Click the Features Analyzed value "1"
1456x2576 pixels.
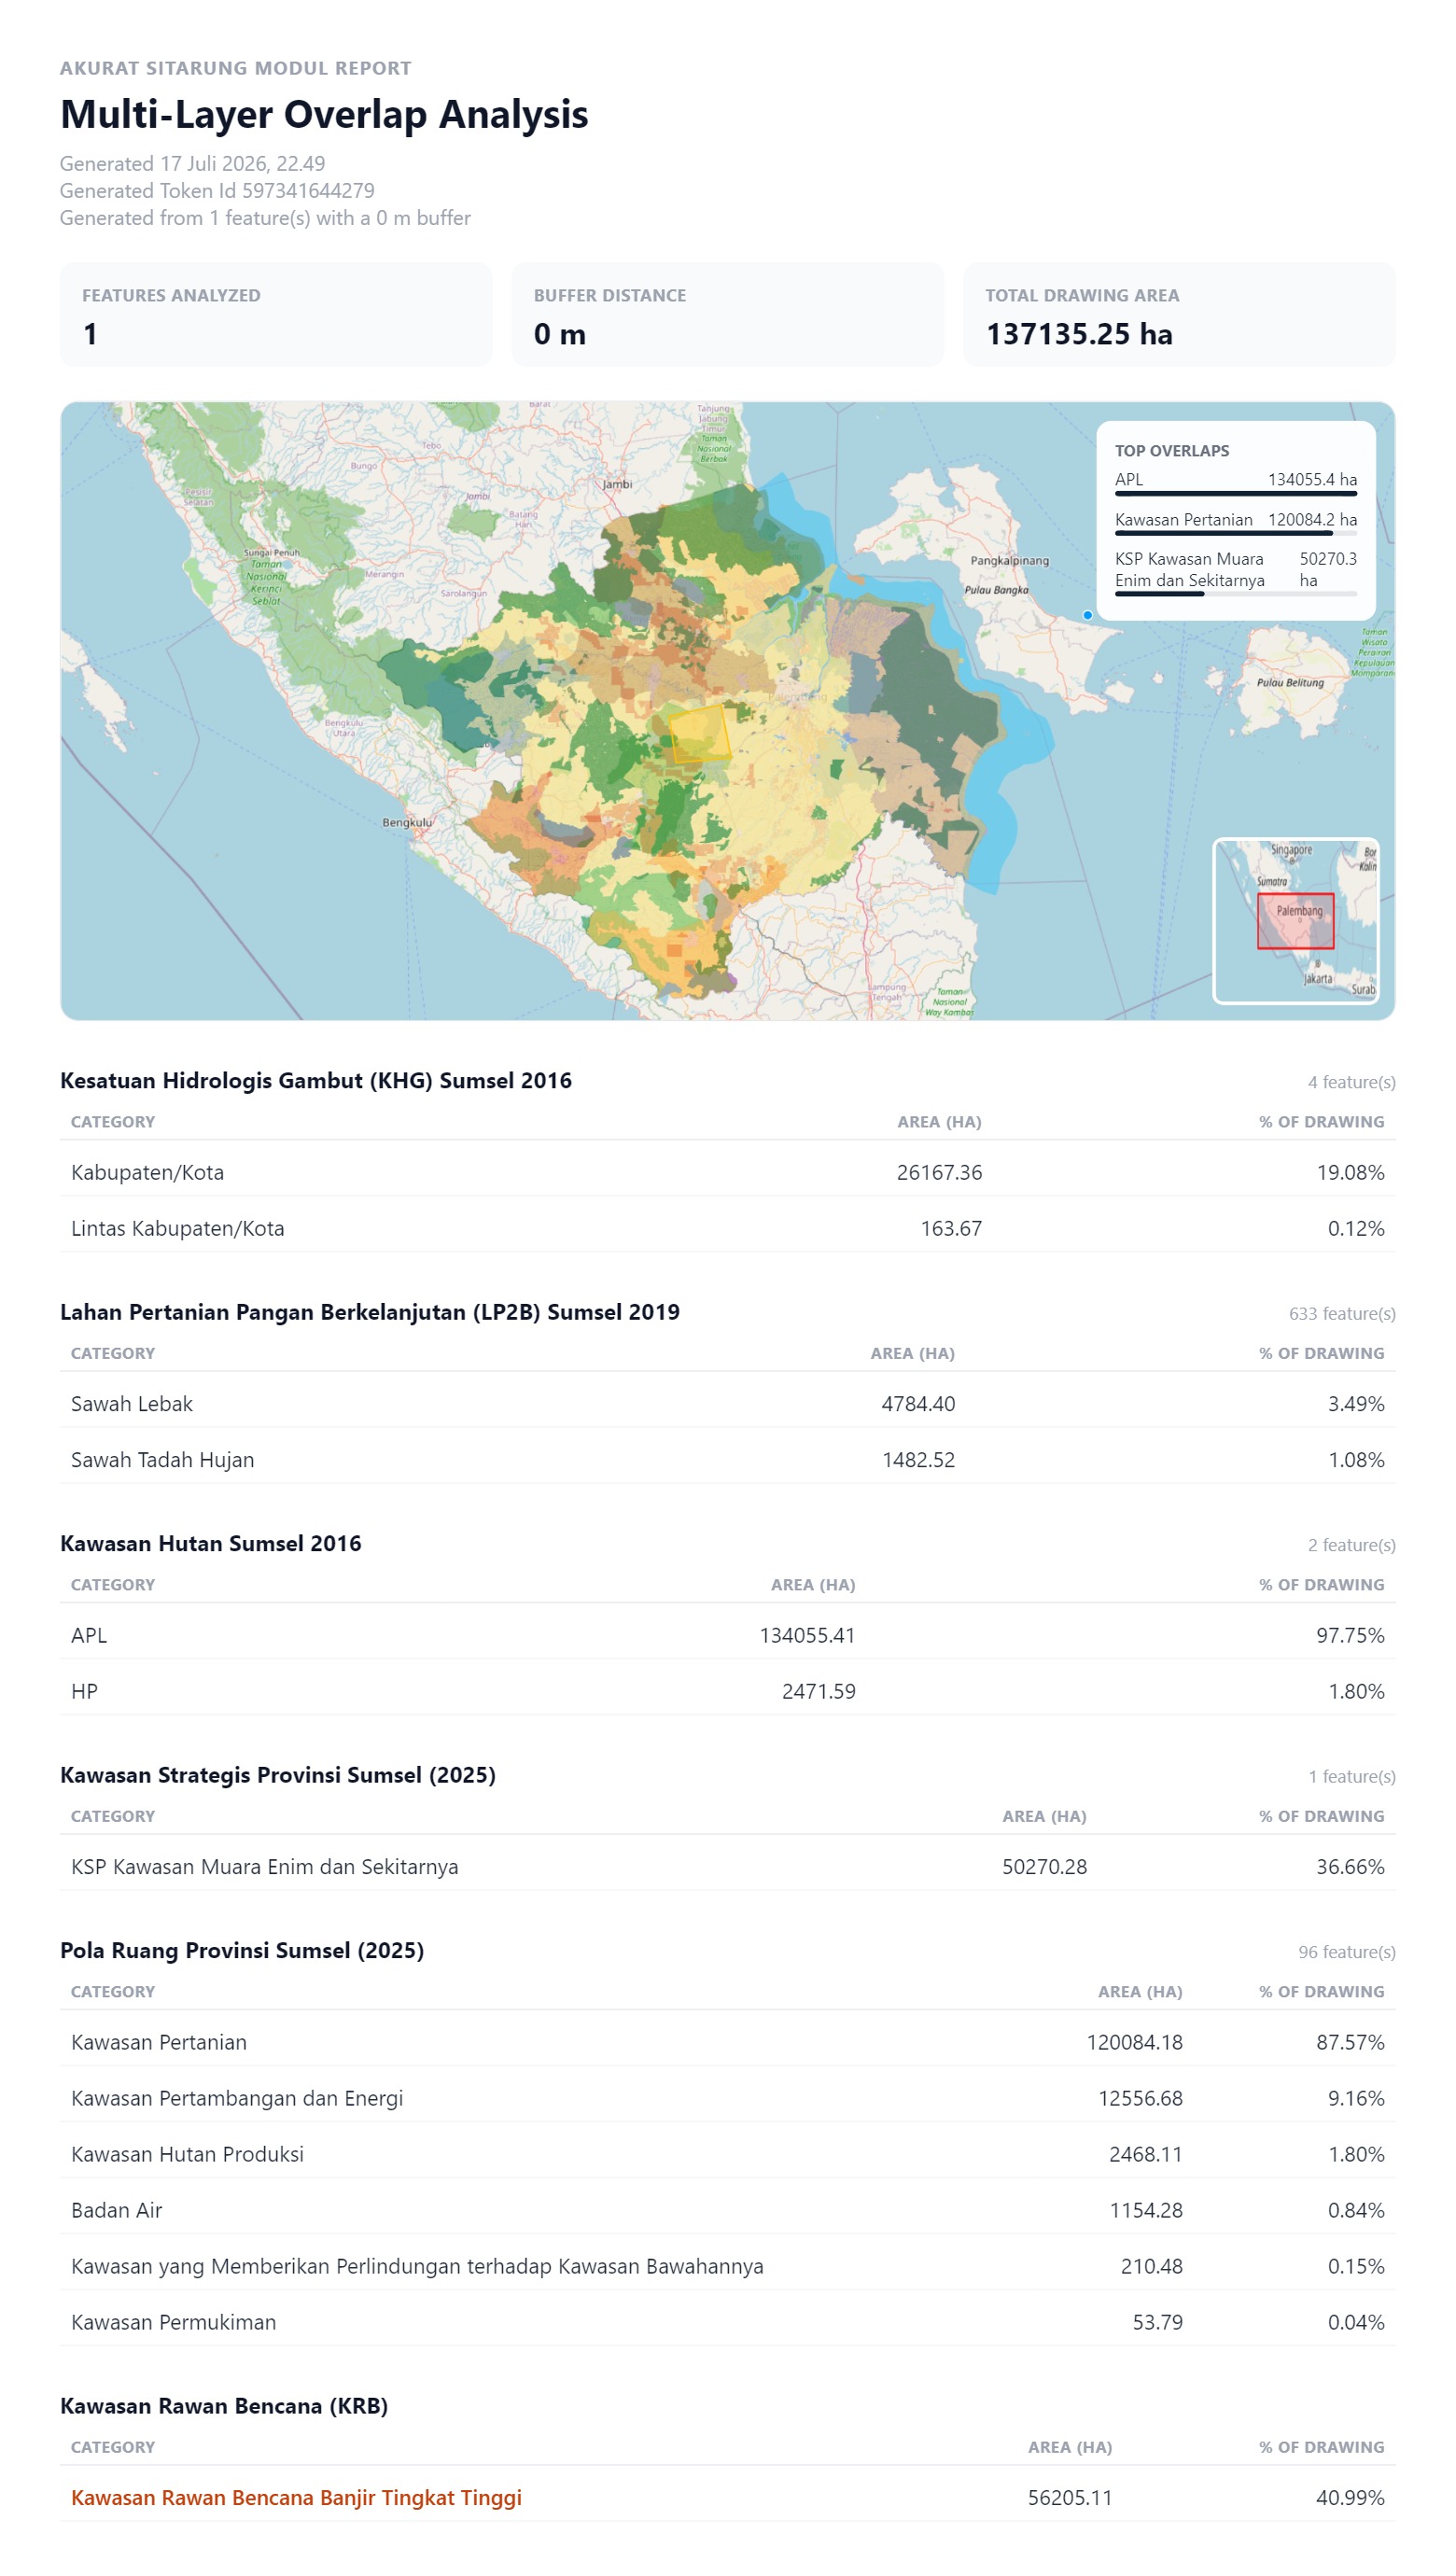tap(91, 334)
